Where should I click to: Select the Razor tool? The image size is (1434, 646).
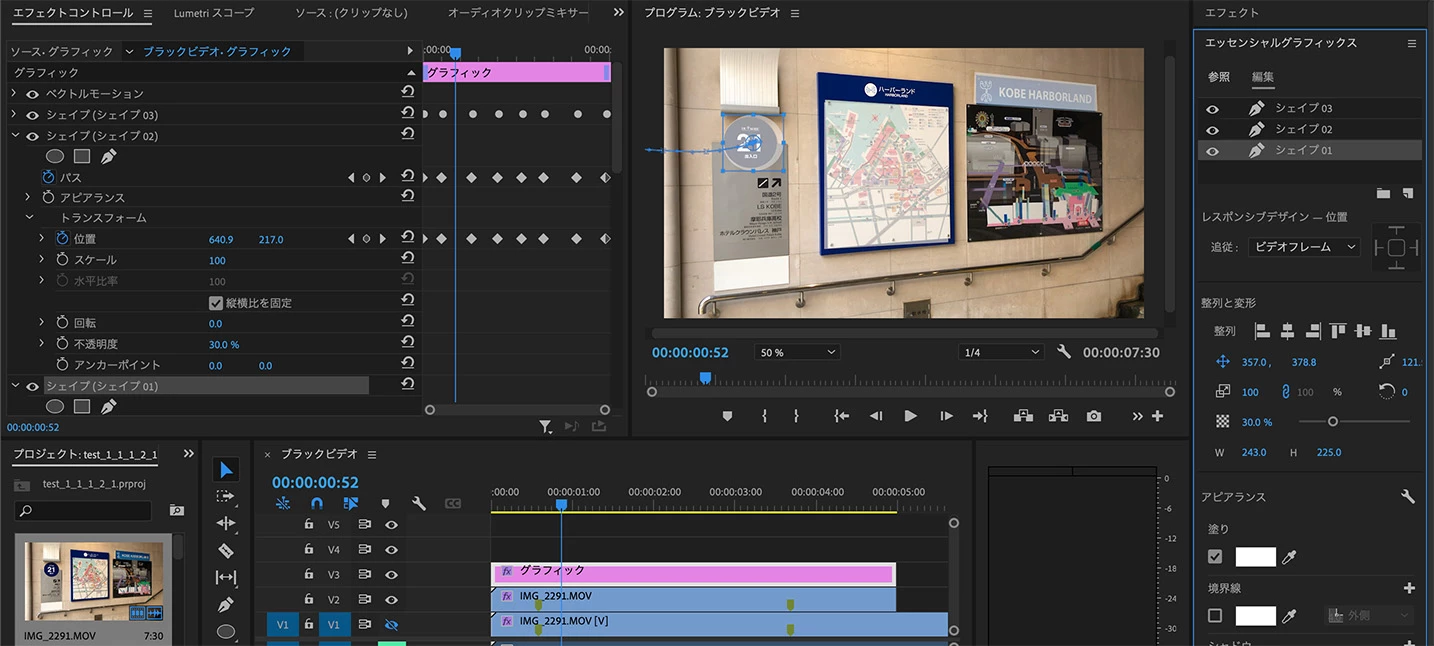click(226, 550)
